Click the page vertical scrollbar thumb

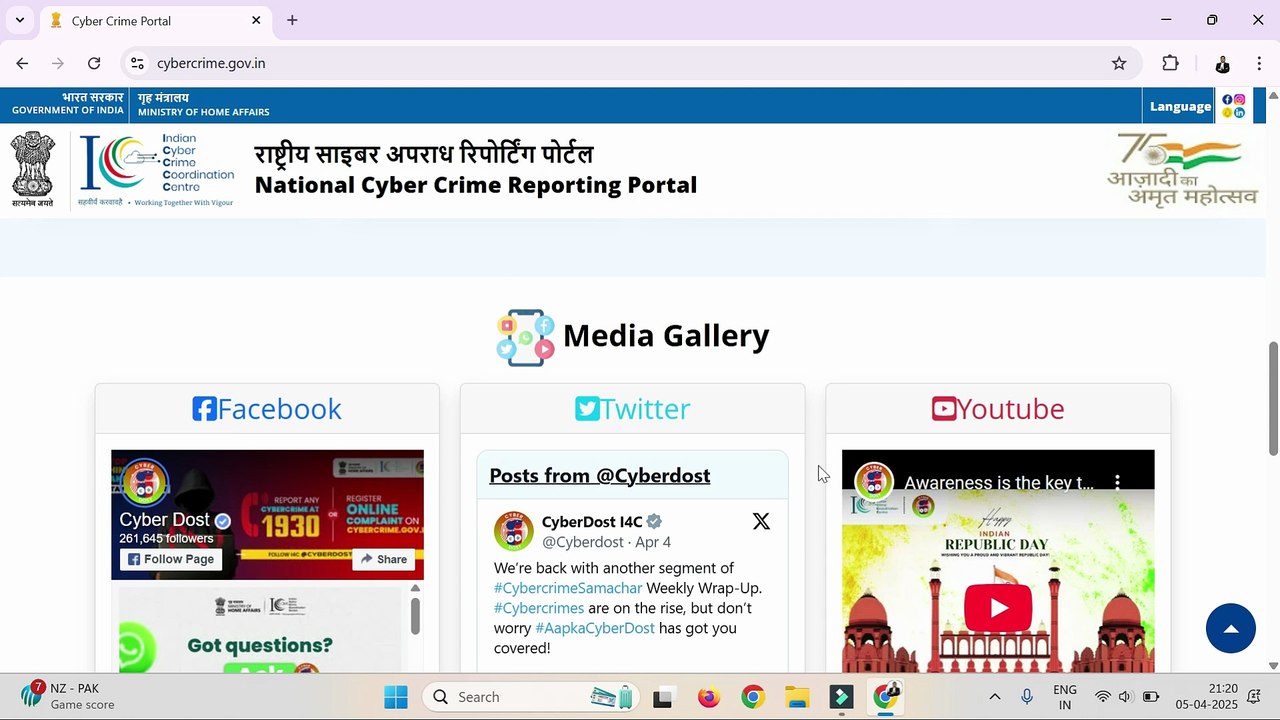(x=1273, y=398)
